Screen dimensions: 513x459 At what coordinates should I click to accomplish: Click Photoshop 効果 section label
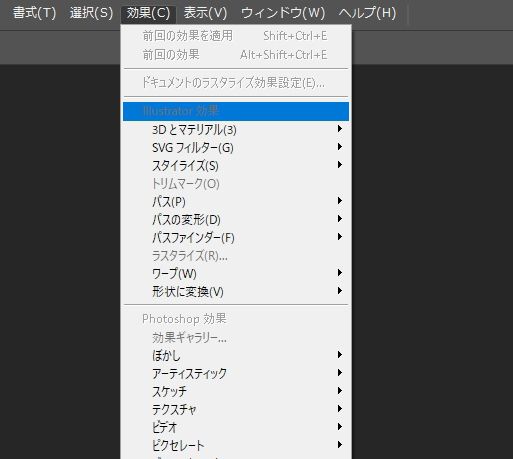pyautogui.click(x=184, y=319)
